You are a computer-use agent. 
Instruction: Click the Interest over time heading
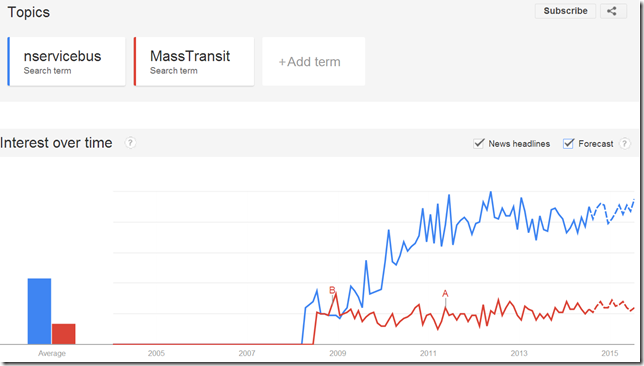pyautogui.click(x=56, y=143)
